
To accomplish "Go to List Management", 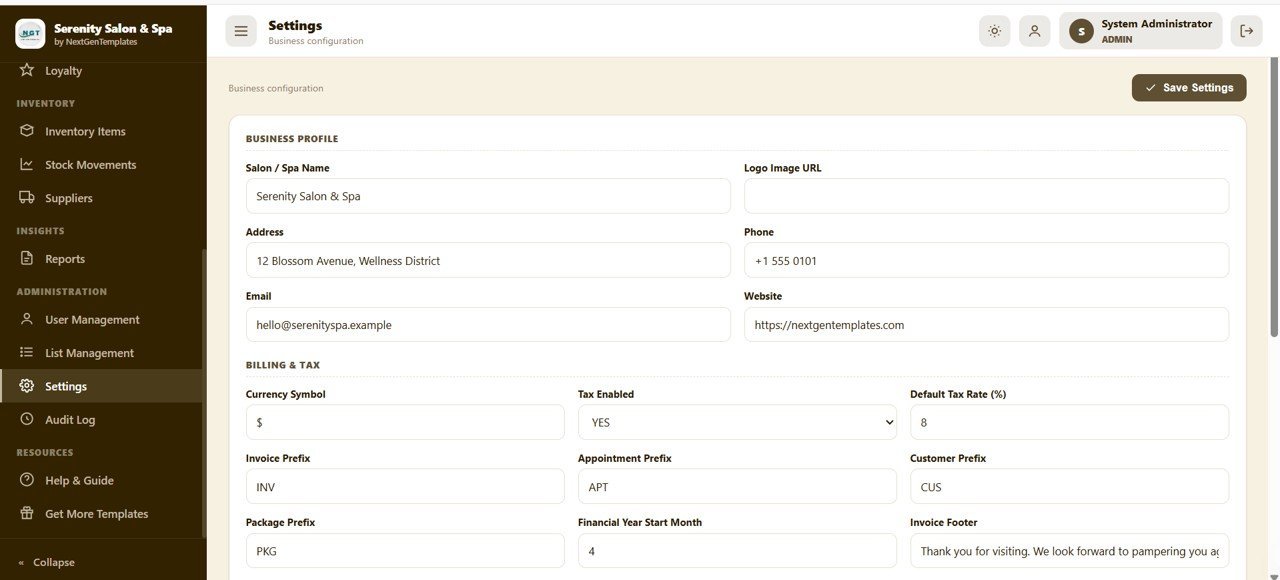I will tap(101, 352).
